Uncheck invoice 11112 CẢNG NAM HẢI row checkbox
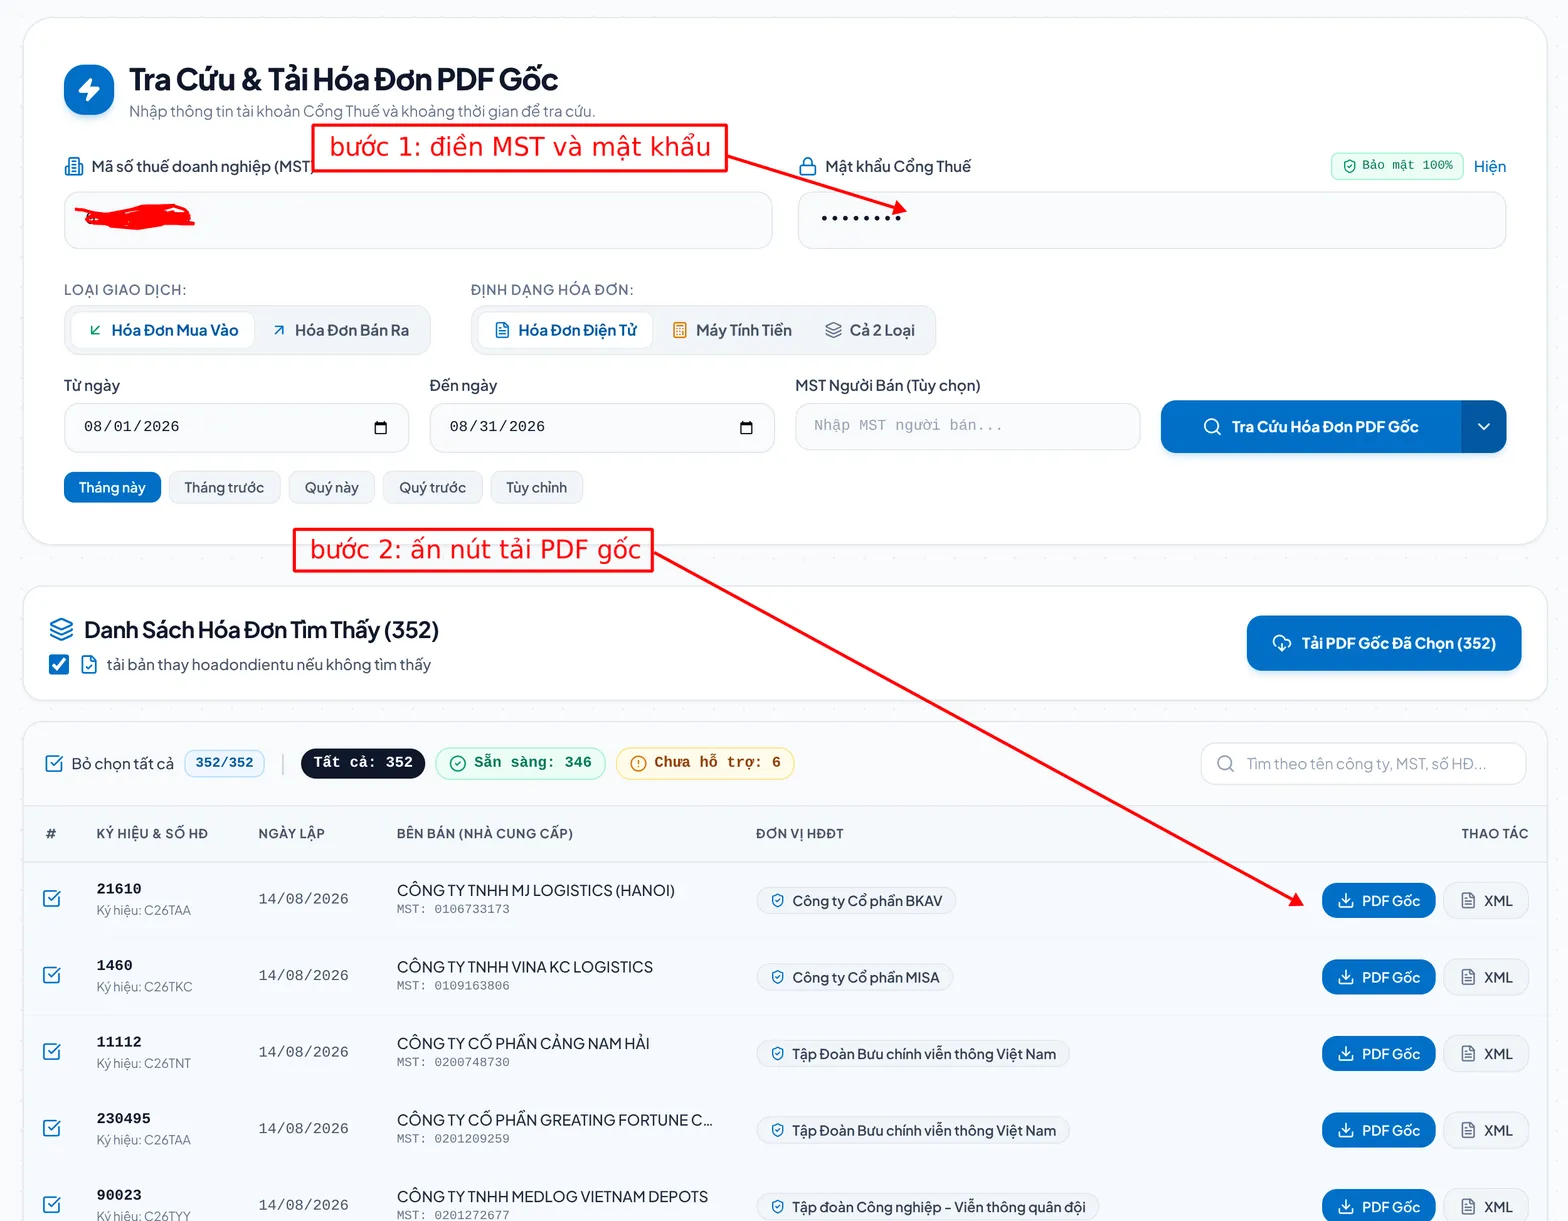The image size is (1568, 1221). tap(52, 1052)
